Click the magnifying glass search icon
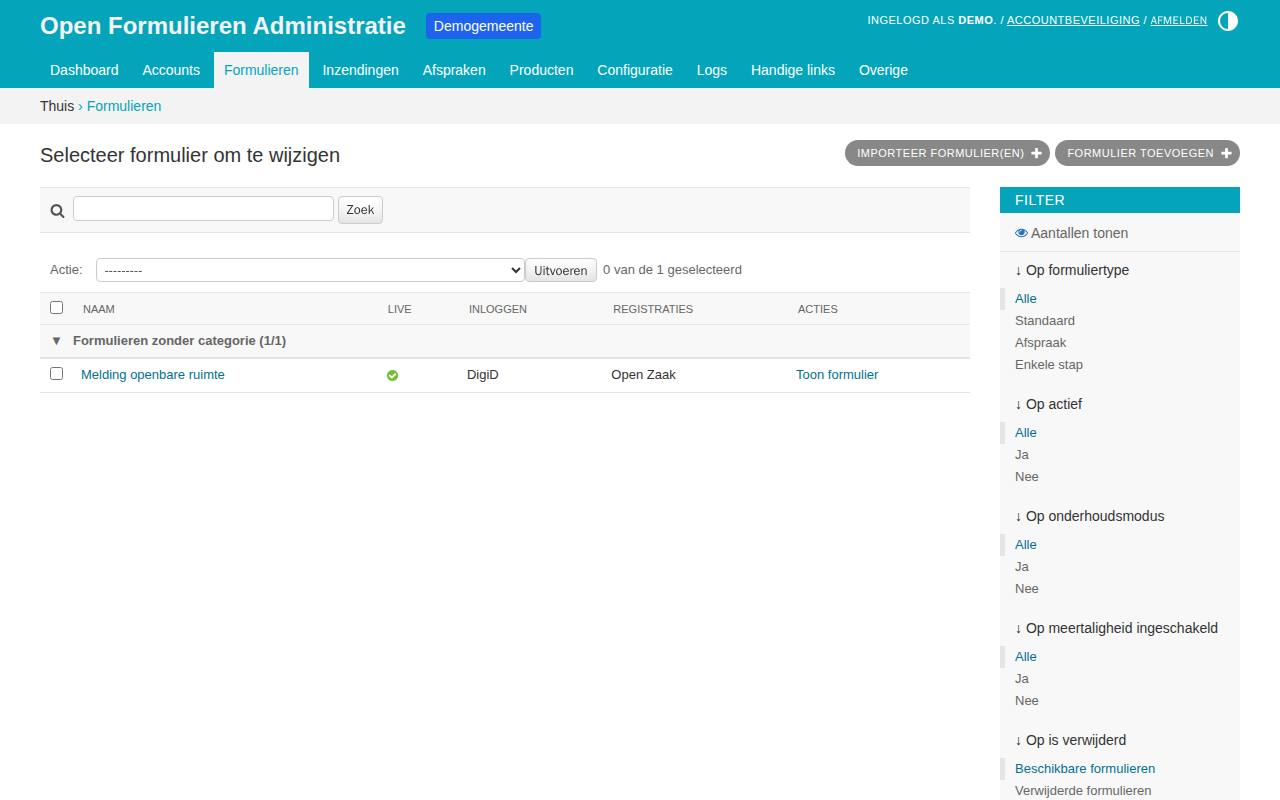 (57, 210)
